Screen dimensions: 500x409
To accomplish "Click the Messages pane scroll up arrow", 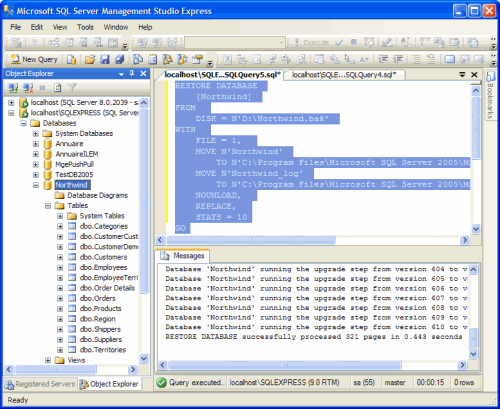I will tap(473, 269).
